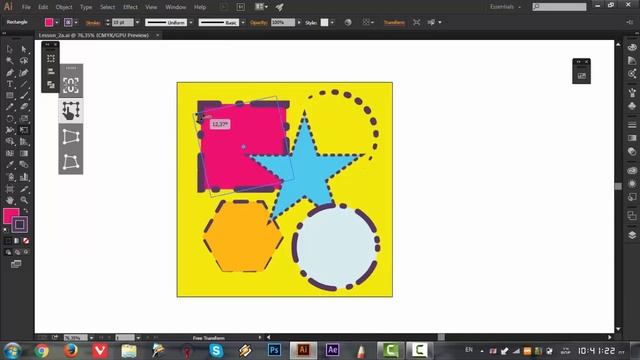
Task: Expand the opacity slider arrow
Action: point(299,22)
